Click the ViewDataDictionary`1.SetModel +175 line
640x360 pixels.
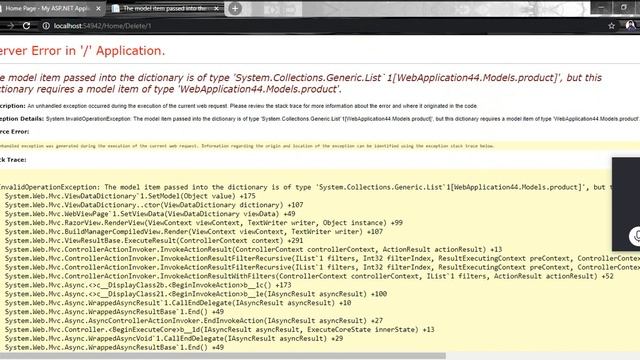click(130, 196)
